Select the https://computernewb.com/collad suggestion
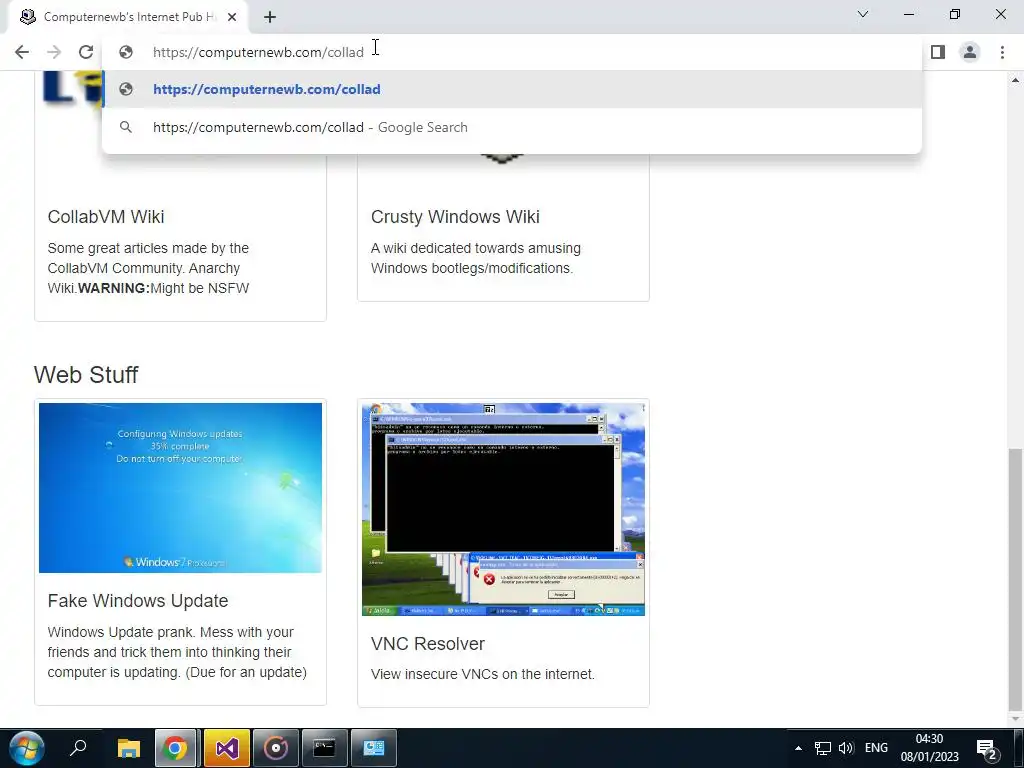The height and width of the screenshot is (768, 1024). pos(512,89)
